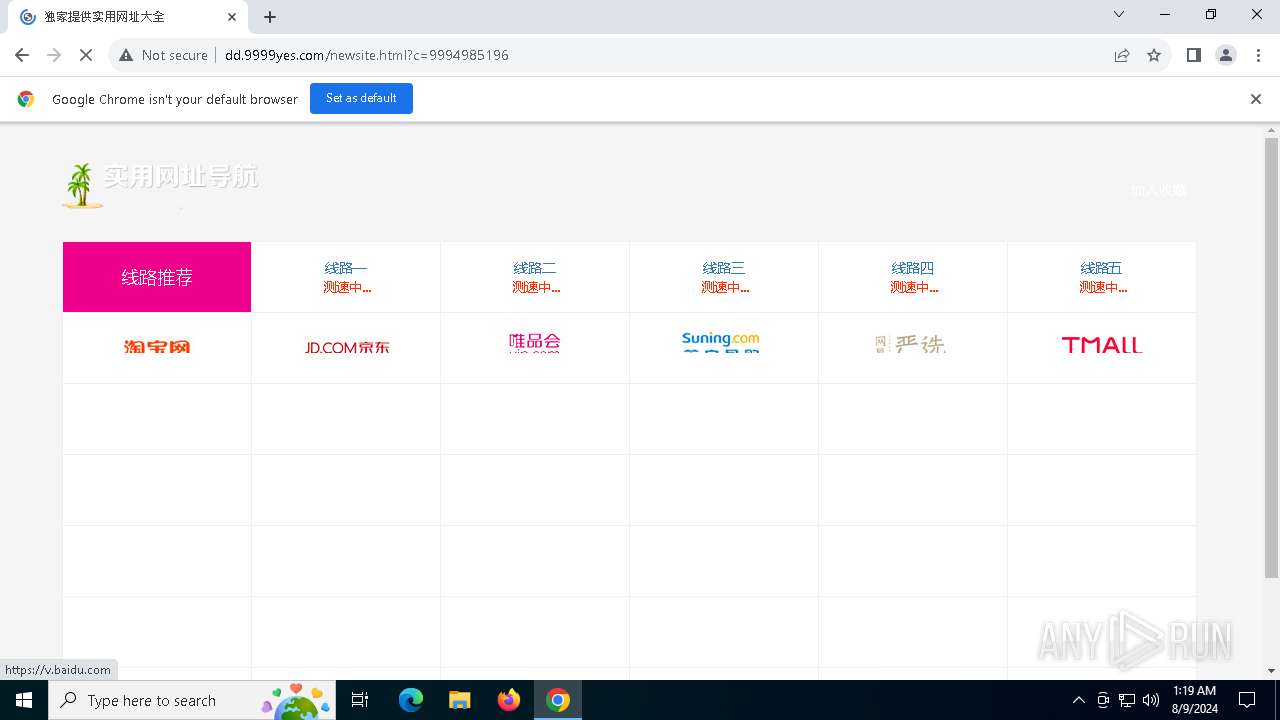Click the clock in the taskbar
The width and height of the screenshot is (1280, 720).
(1194, 700)
